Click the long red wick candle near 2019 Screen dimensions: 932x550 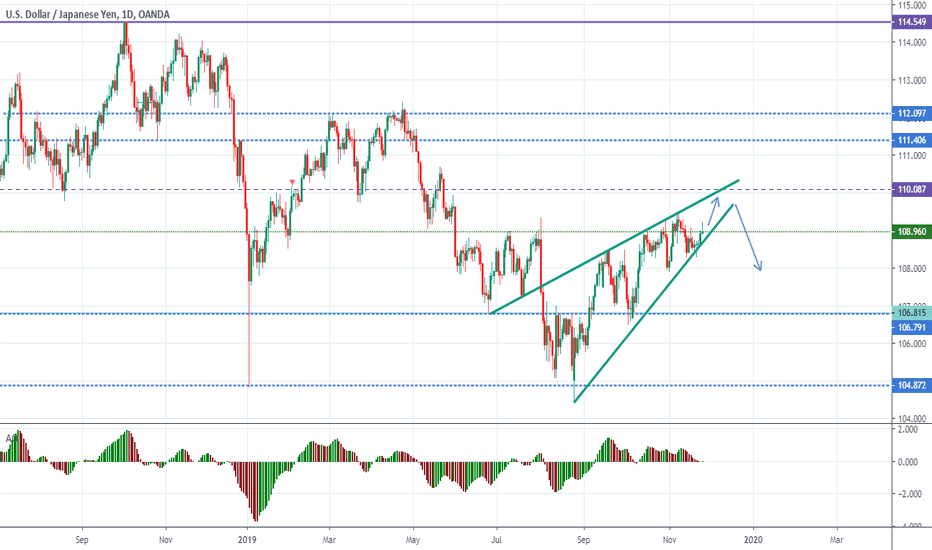click(x=248, y=340)
